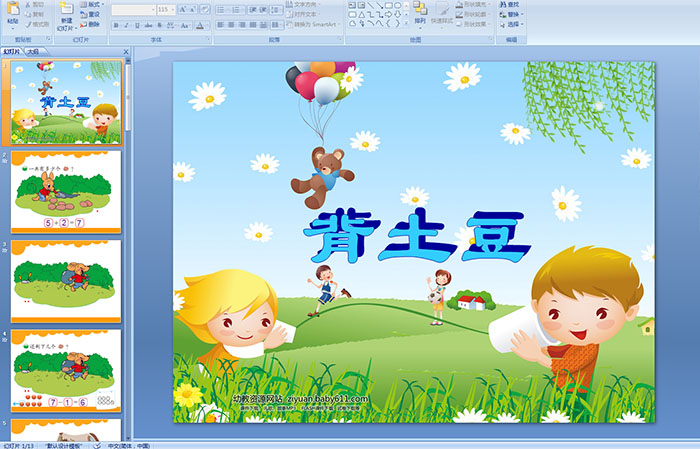Select the Format Painter (格式刷) tool
700x449 pixels.
pyautogui.click(x=37, y=24)
